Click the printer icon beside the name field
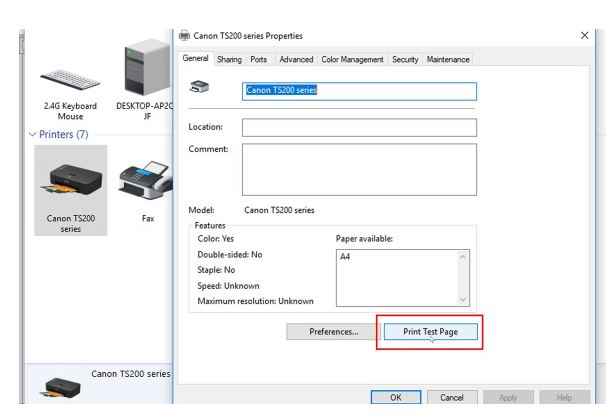Screen dimensions: 606x414 point(199,87)
